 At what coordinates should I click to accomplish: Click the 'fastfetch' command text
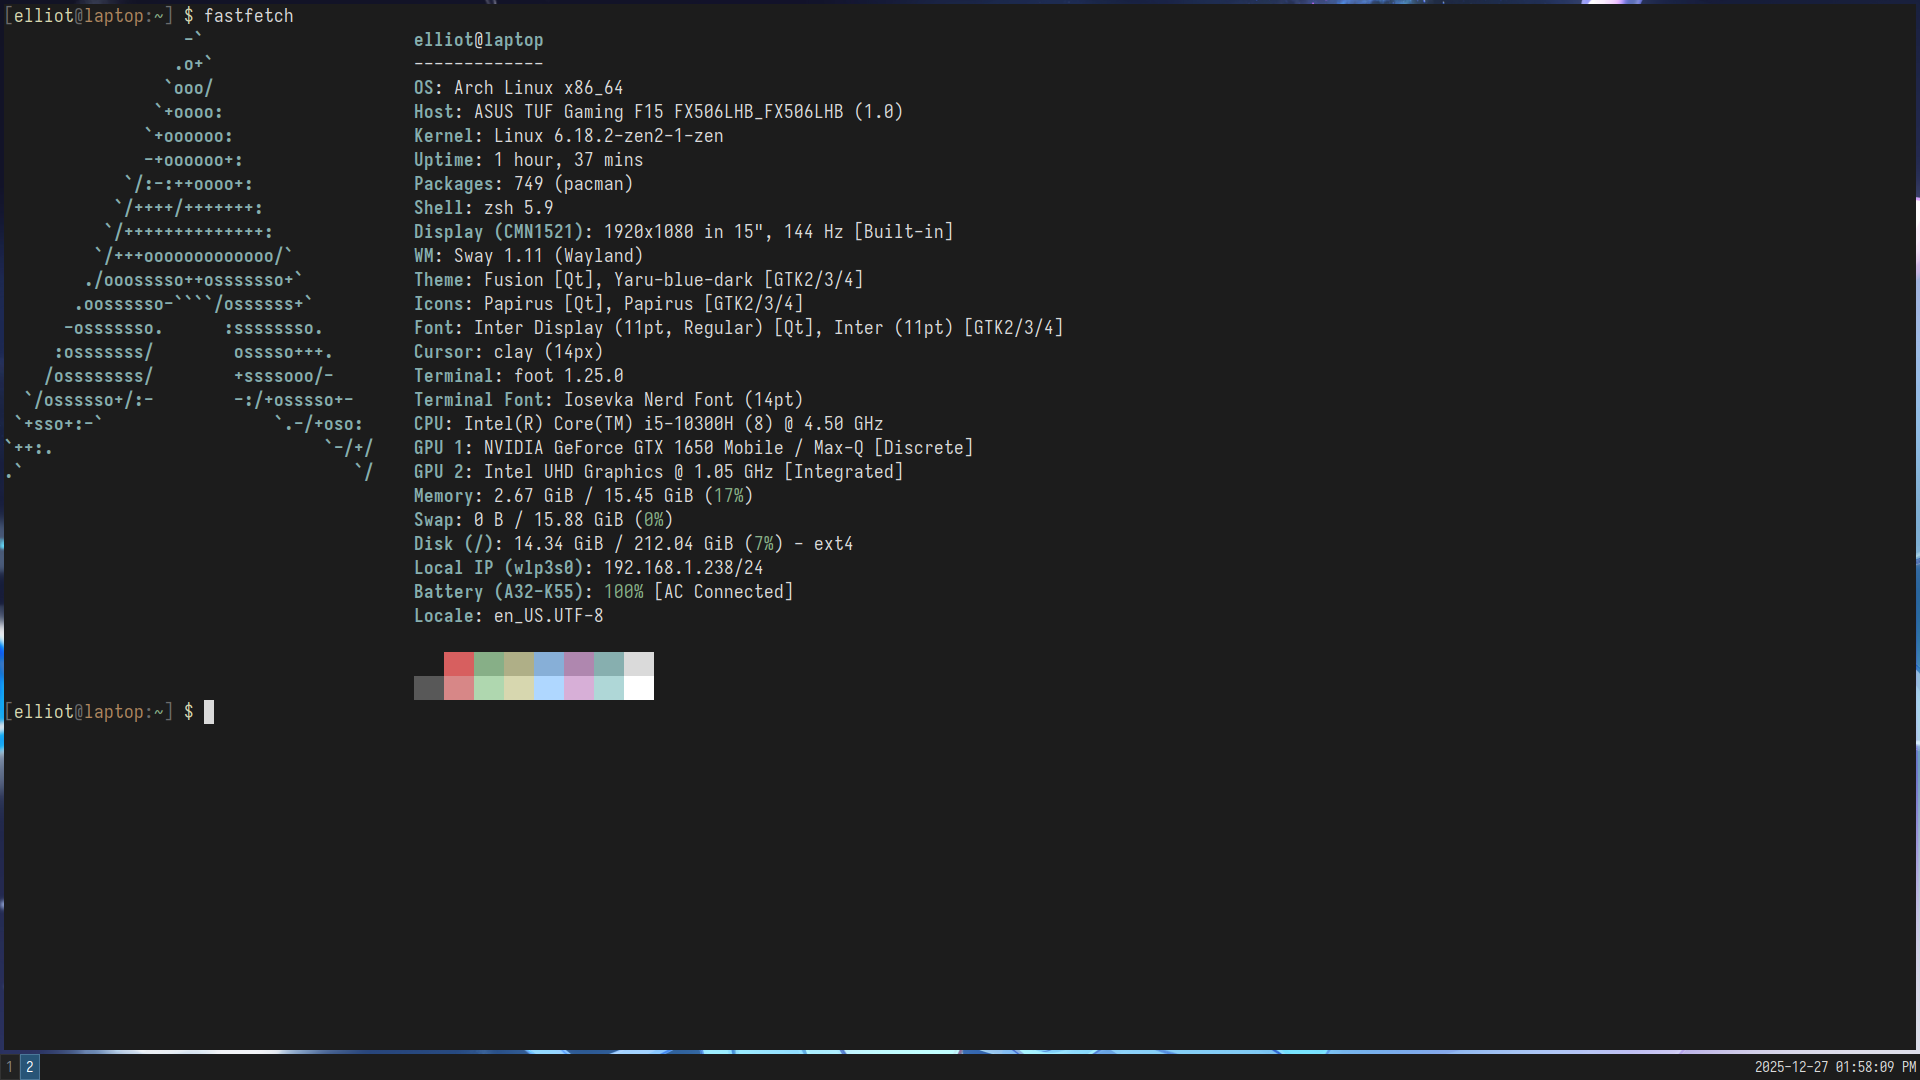(249, 16)
